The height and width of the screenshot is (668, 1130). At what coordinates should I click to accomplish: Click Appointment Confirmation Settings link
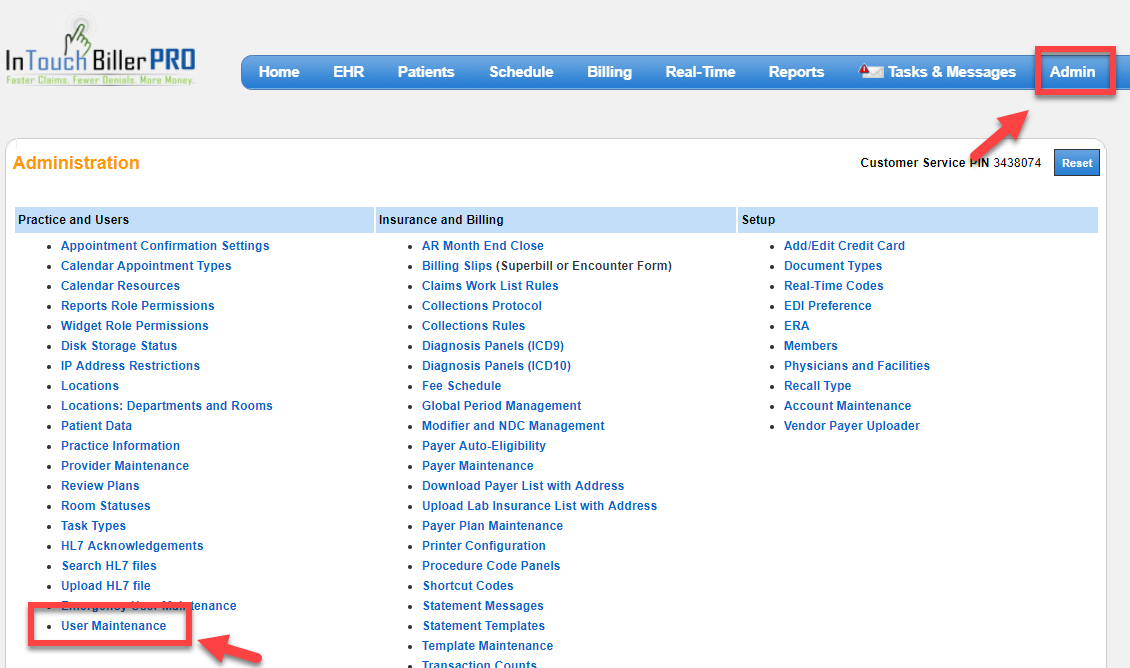(165, 246)
